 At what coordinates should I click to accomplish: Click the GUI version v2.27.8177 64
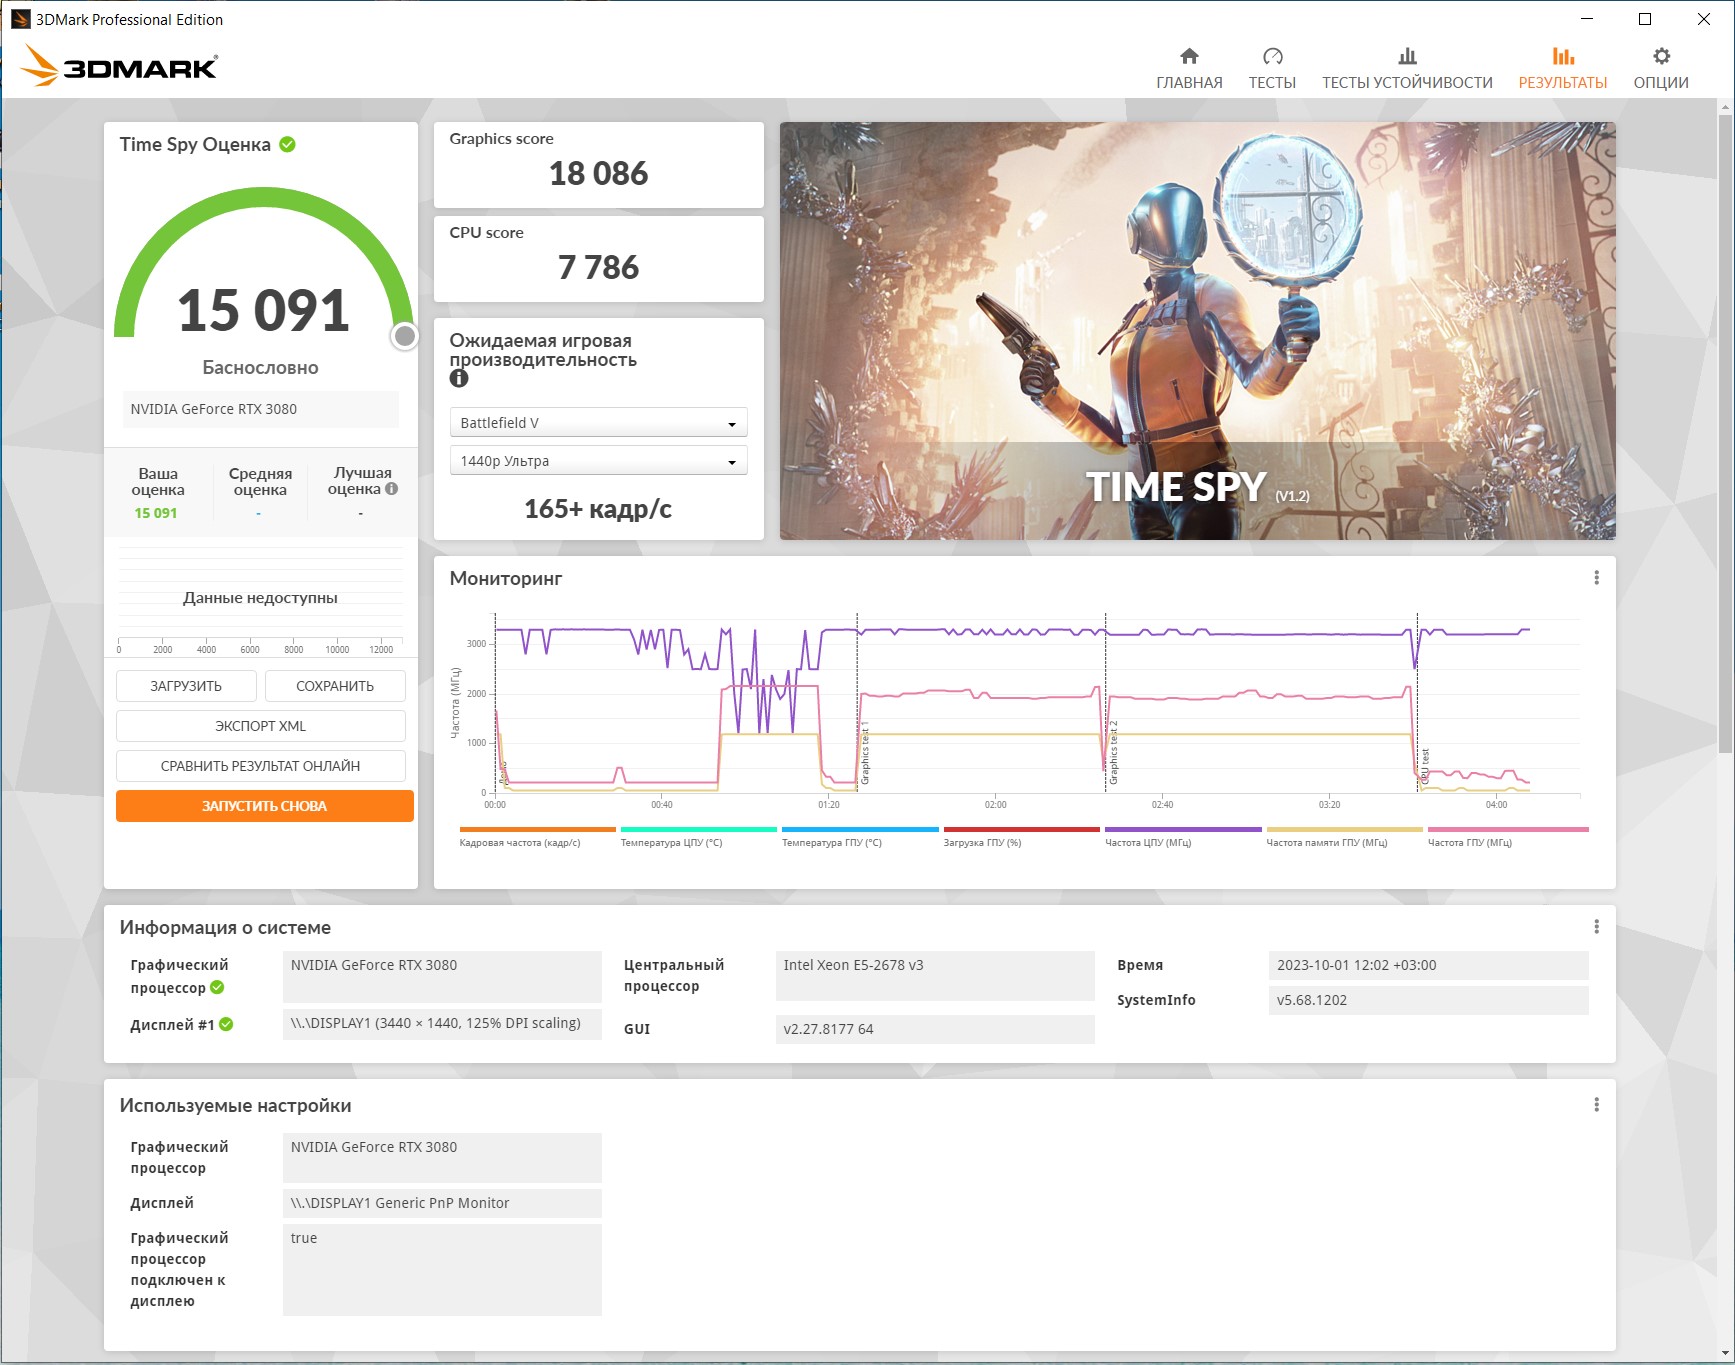[935, 1029]
